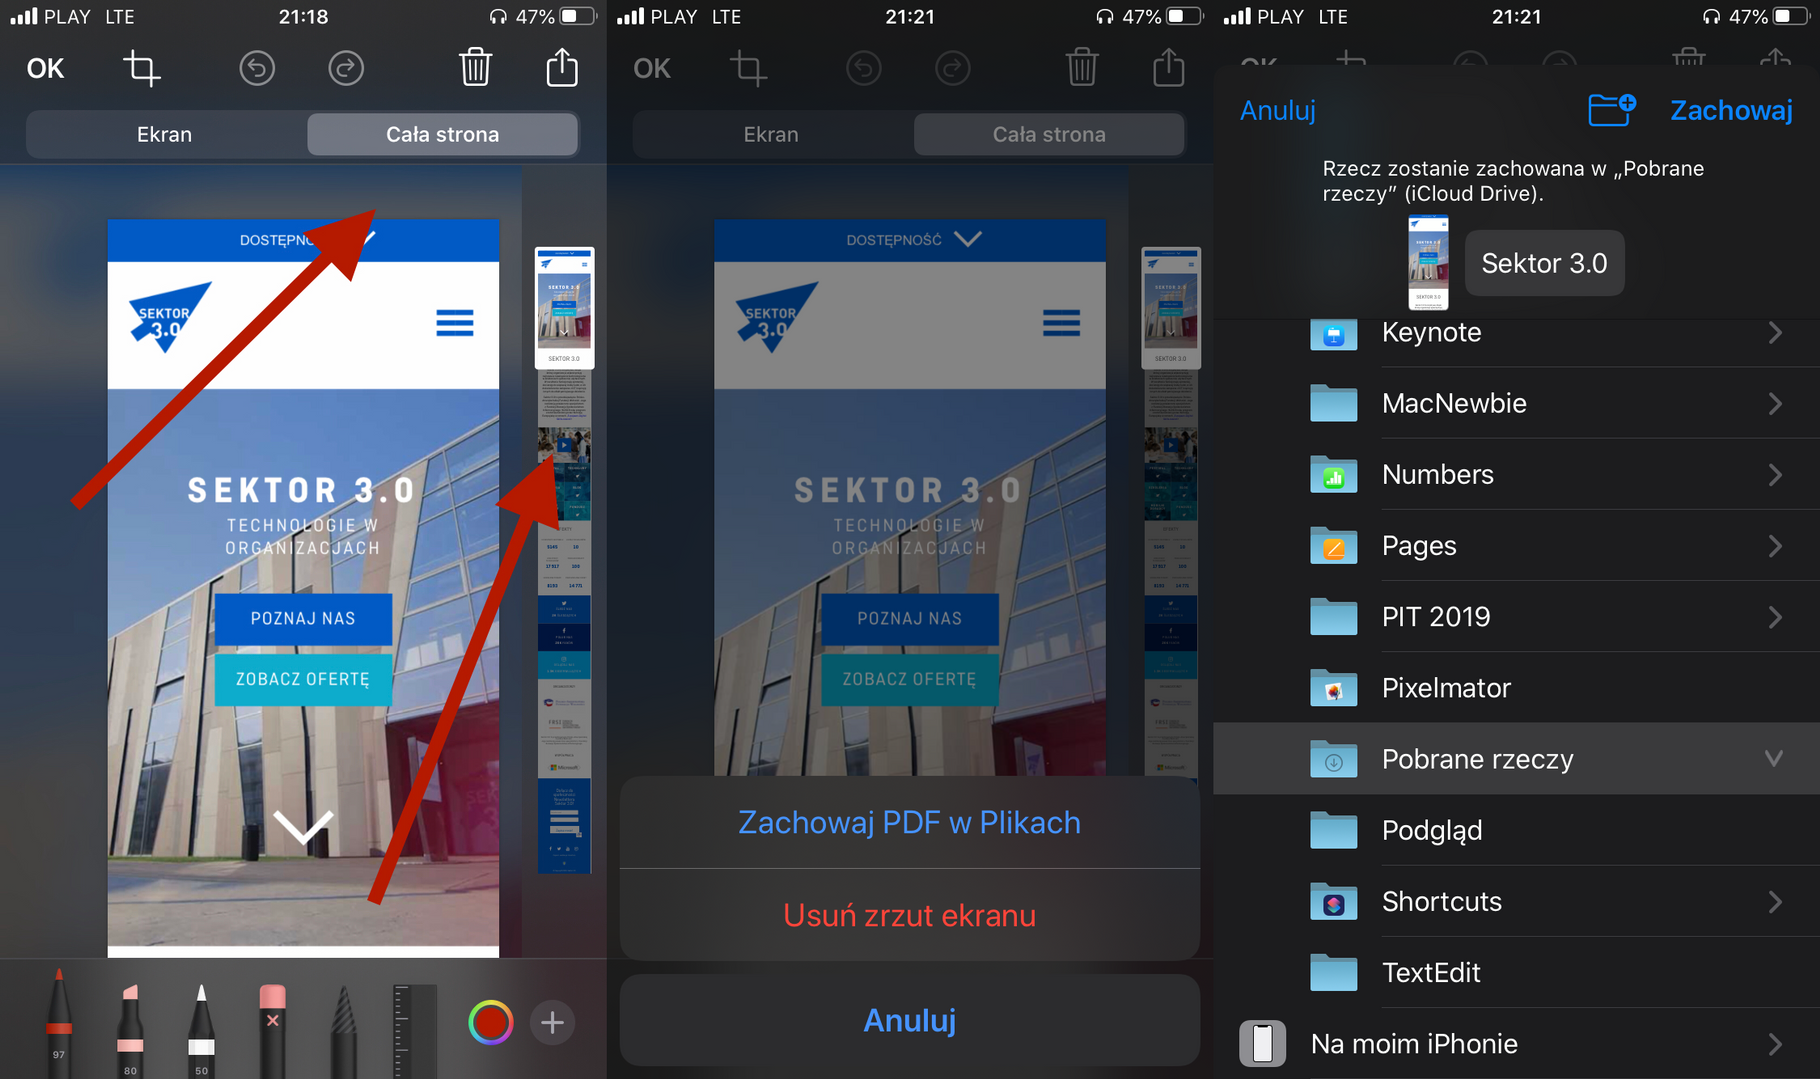Delete screenshot with trash icon
Viewport: 1820px width, 1079px height.
[475, 68]
